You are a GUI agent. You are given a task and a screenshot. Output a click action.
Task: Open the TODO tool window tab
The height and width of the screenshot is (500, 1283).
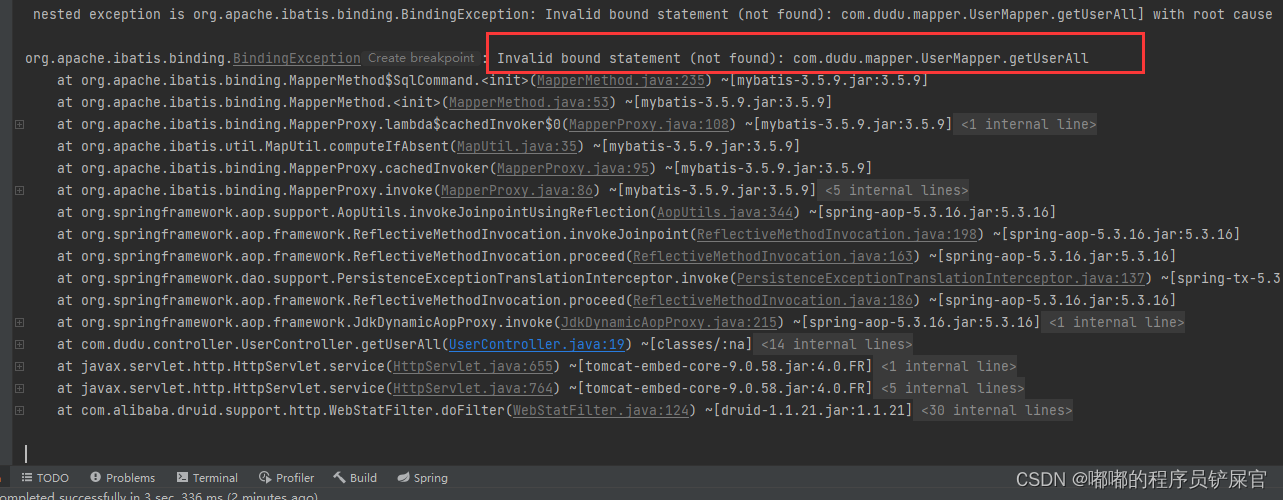pos(45,478)
